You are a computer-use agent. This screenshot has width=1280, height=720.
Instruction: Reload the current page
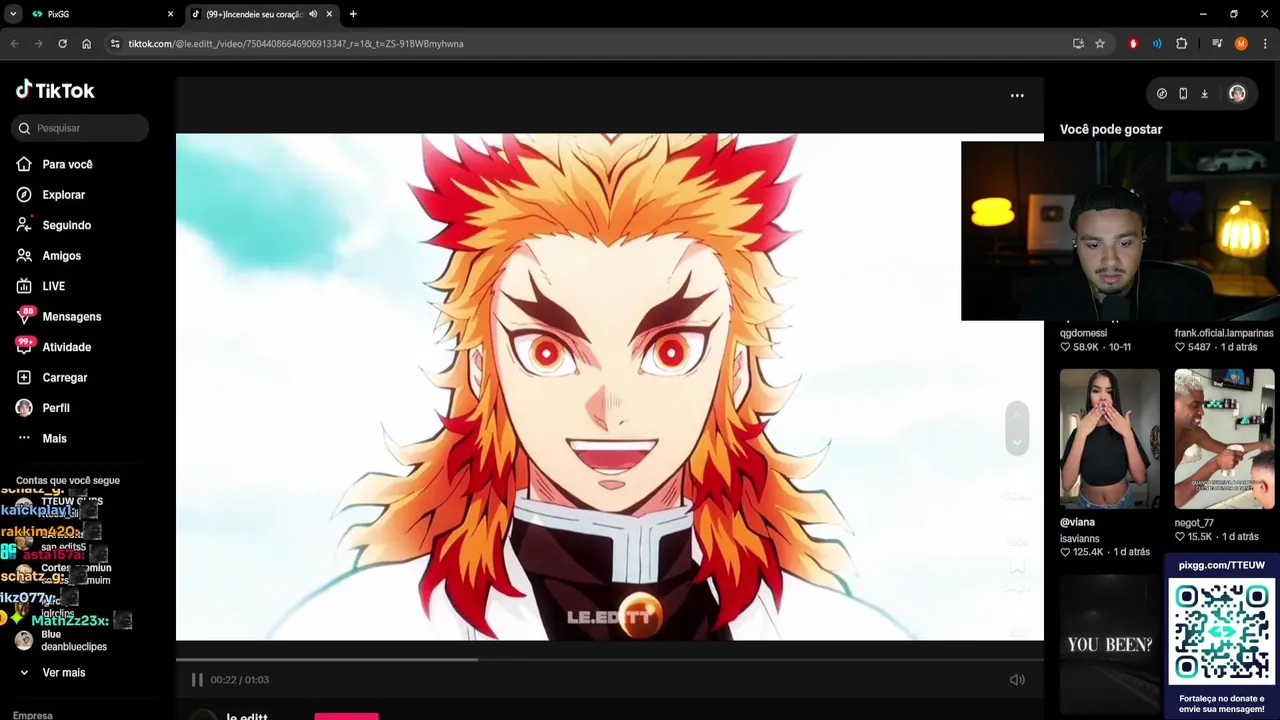click(62, 44)
